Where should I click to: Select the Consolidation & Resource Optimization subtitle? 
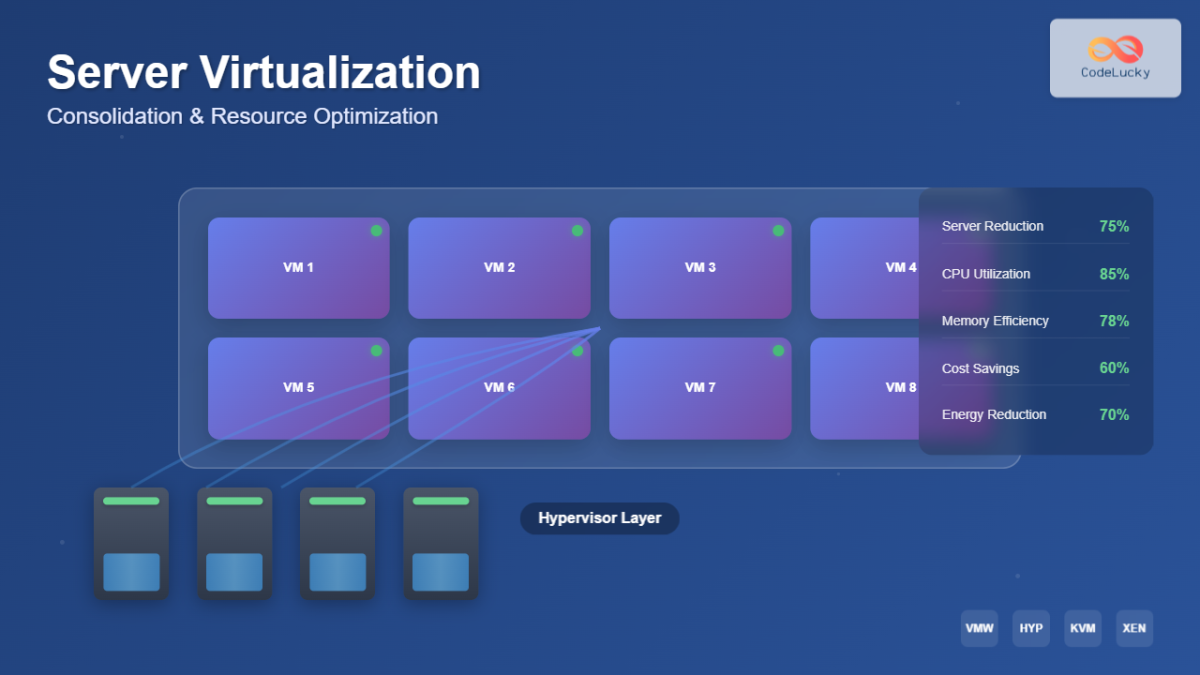(x=242, y=116)
